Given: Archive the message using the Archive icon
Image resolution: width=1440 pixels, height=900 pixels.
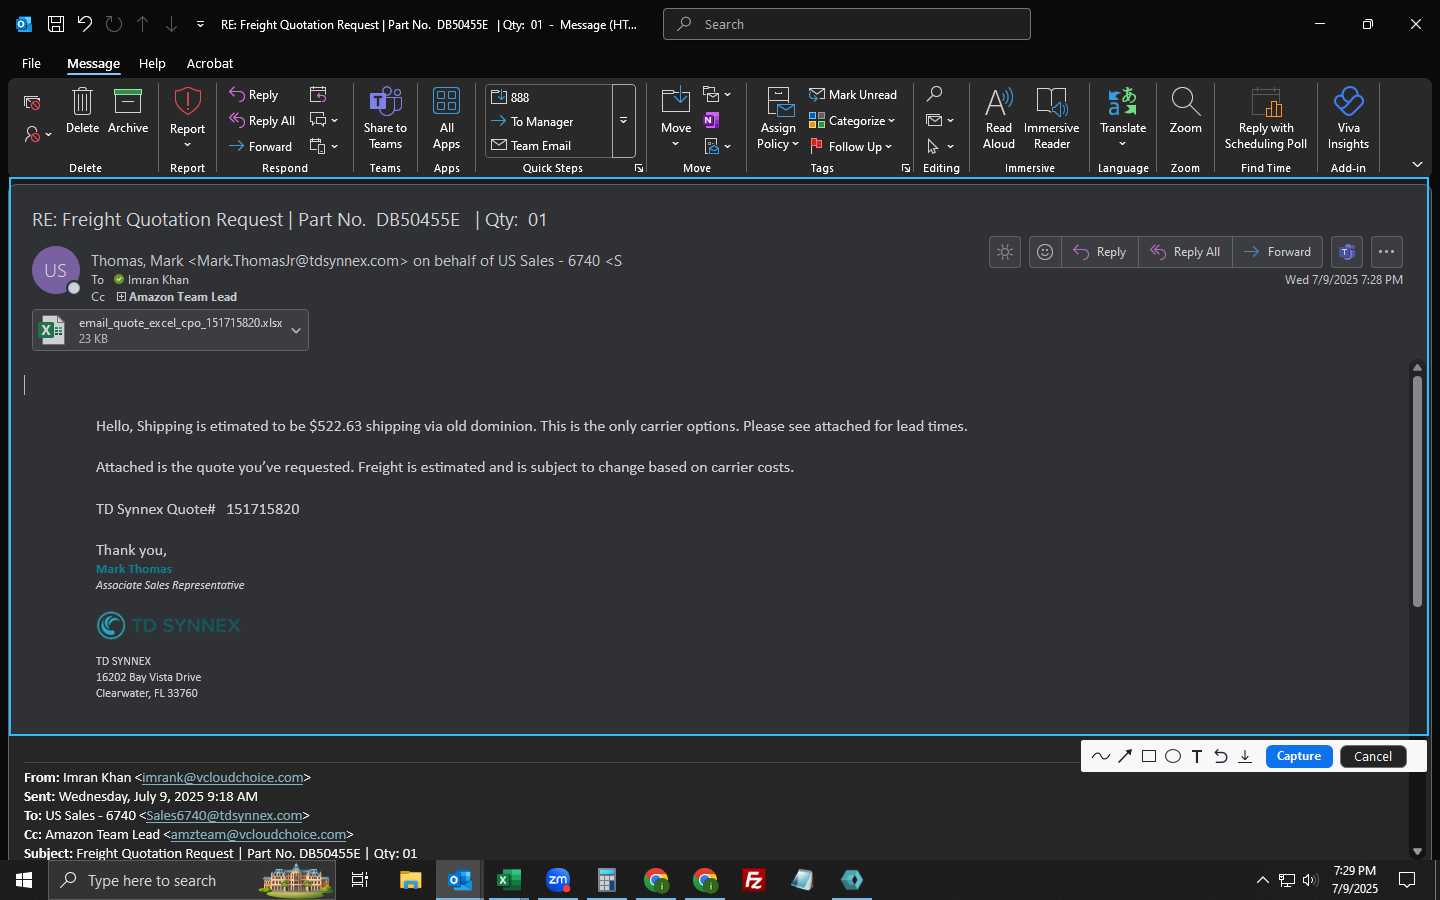Looking at the screenshot, I should (x=128, y=110).
